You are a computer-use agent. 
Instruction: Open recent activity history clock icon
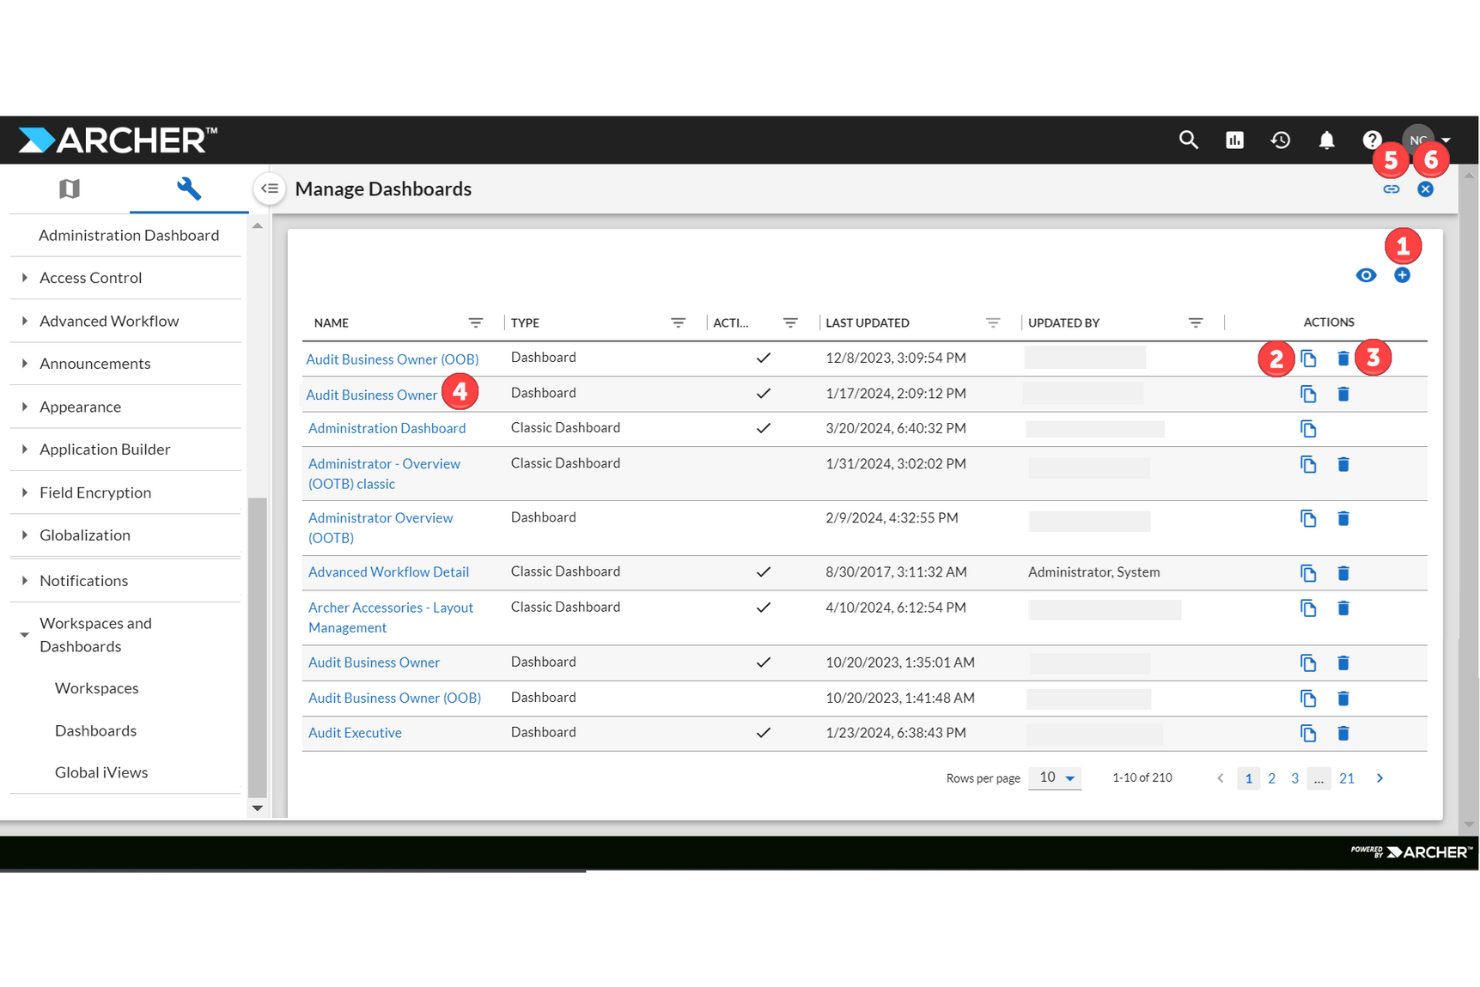(x=1280, y=140)
